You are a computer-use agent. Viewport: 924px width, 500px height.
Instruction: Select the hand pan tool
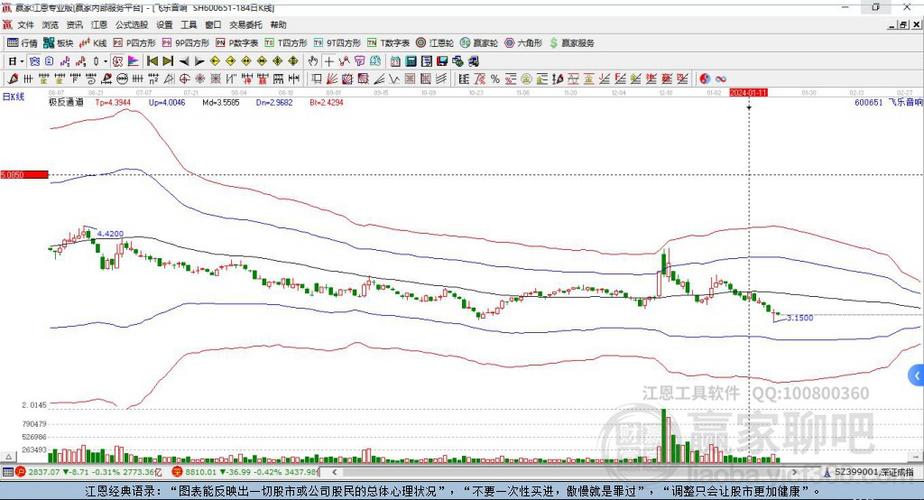click(x=313, y=61)
